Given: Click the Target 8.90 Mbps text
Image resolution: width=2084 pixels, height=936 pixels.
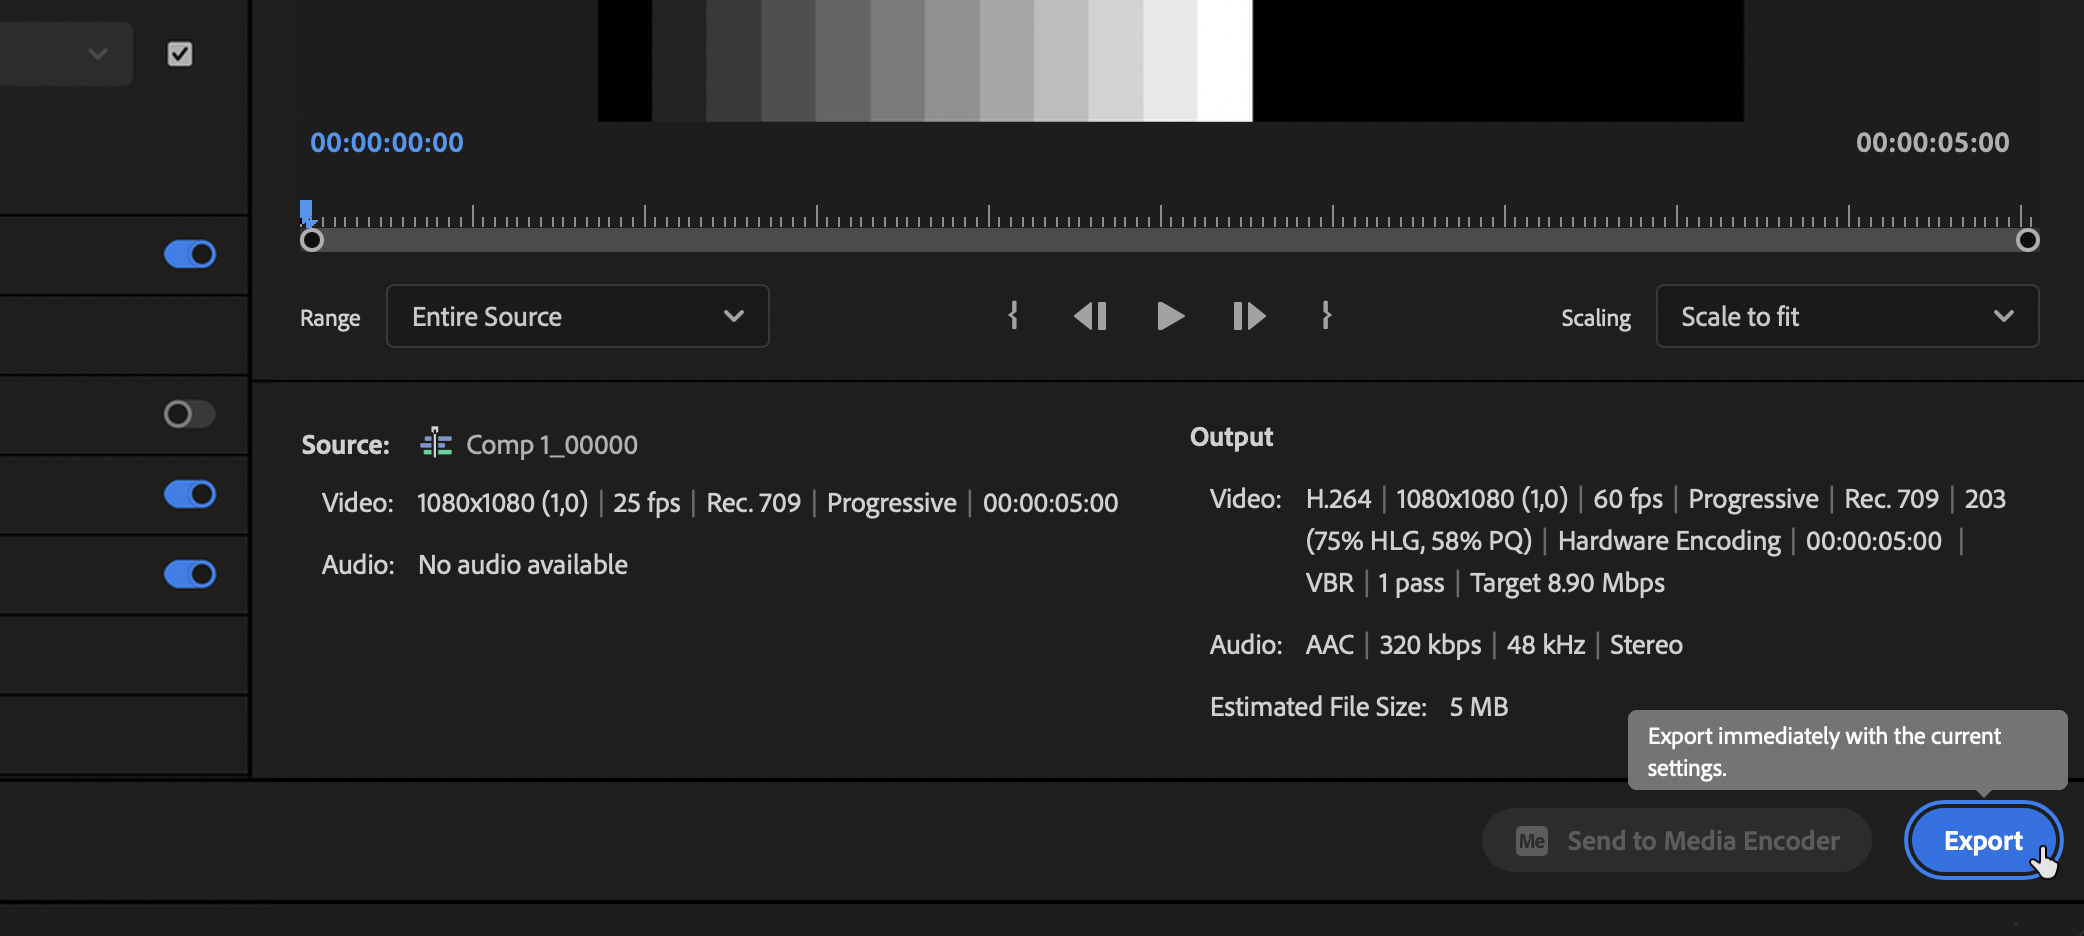Looking at the screenshot, I should click(x=1567, y=583).
